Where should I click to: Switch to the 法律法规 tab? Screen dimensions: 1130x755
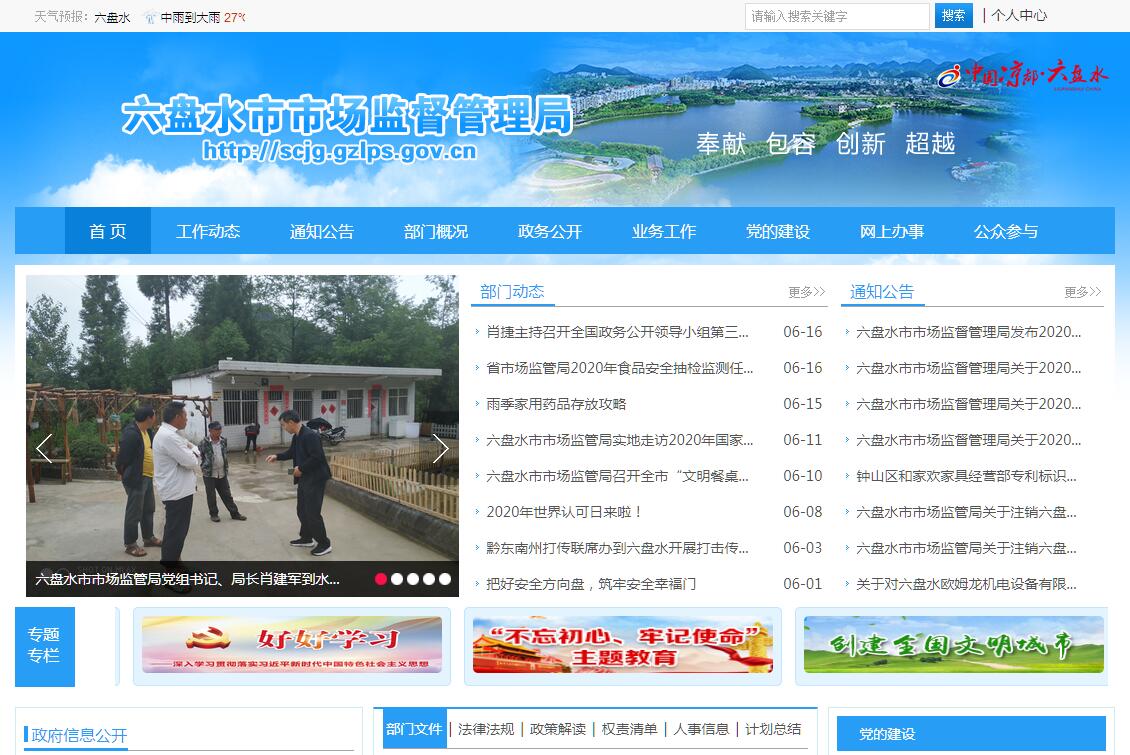pyautogui.click(x=486, y=729)
